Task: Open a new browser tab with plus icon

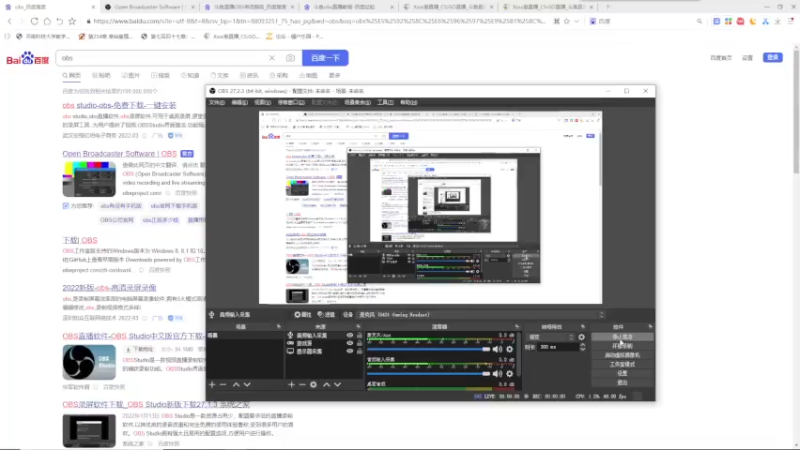Action: click(x=608, y=7)
